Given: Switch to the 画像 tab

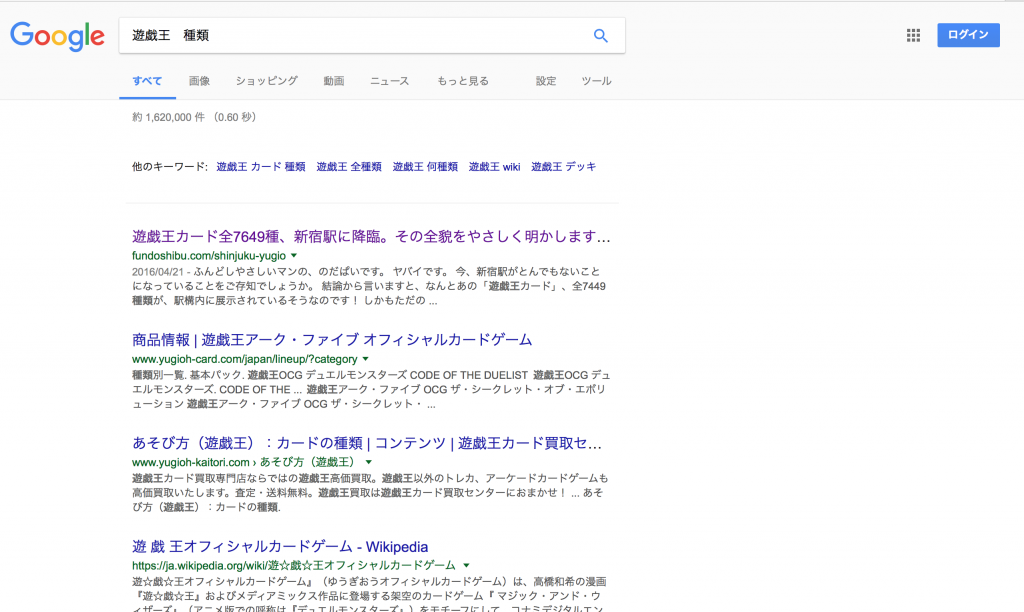Looking at the screenshot, I should click(199, 81).
